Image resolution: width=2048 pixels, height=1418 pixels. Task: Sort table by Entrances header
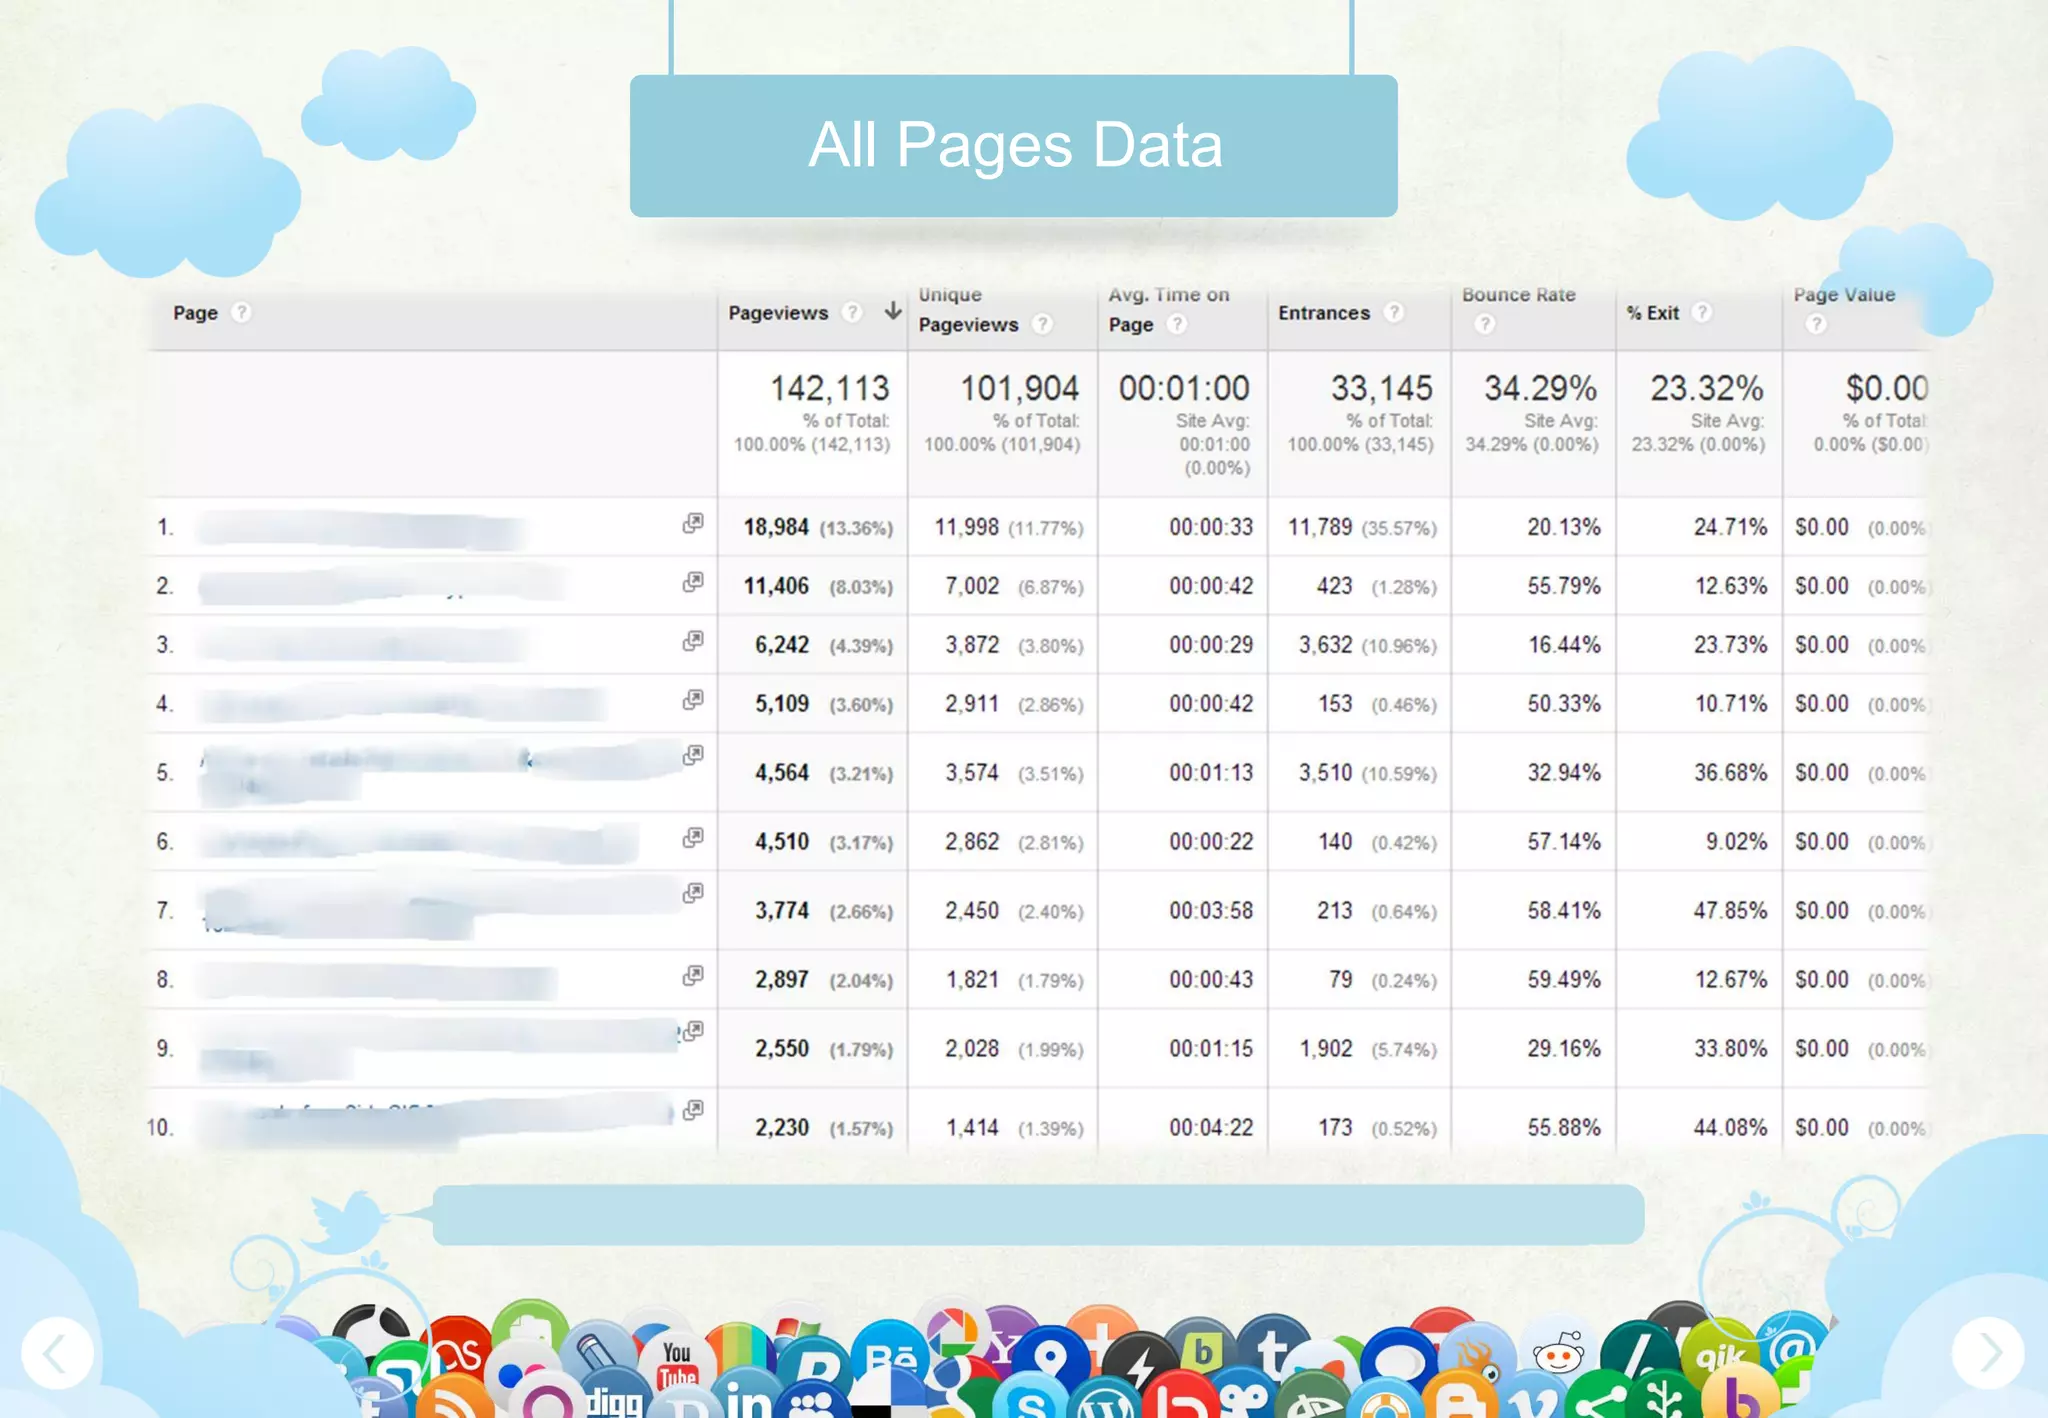click(x=1323, y=313)
